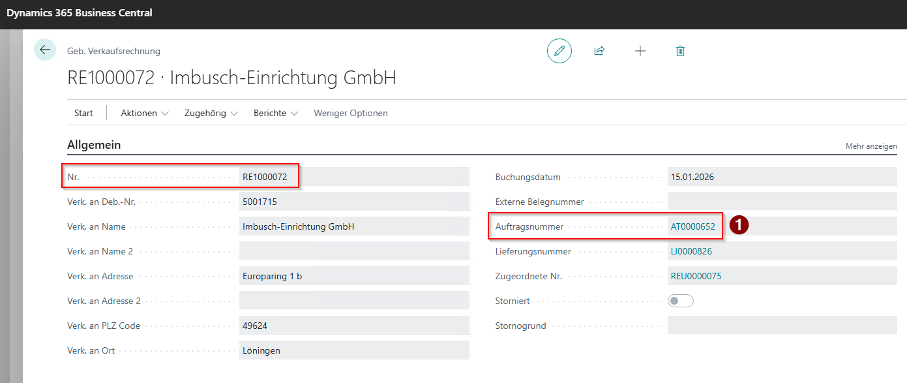The width and height of the screenshot is (908, 384).
Task: Go back with the arrow icon
Action: [x=45, y=50]
